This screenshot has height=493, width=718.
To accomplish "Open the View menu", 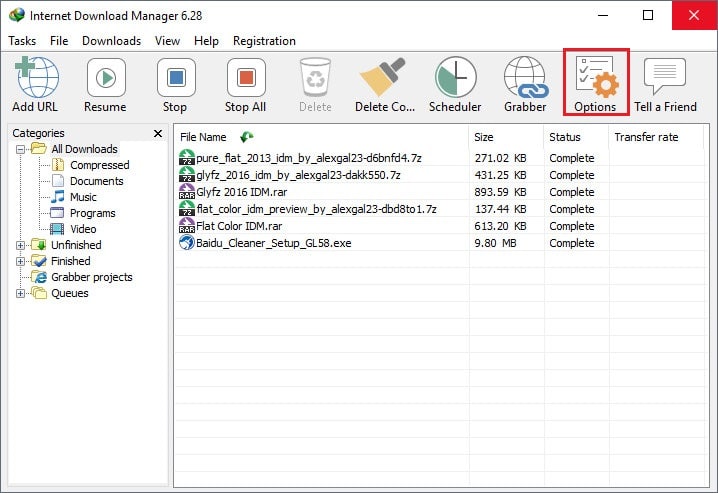I will [x=167, y=41].
